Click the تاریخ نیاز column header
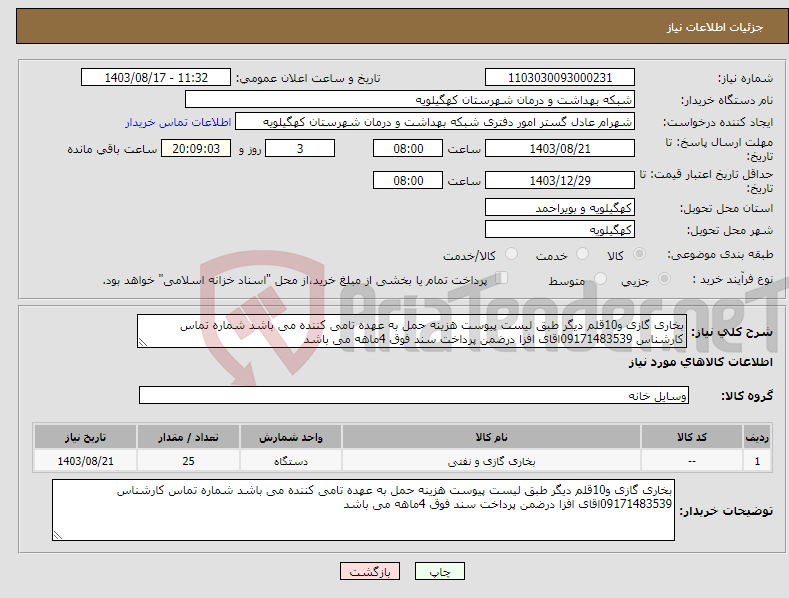The height and width of the screenshot is (598, 789). pyautogui.click(x=86, y=437)
